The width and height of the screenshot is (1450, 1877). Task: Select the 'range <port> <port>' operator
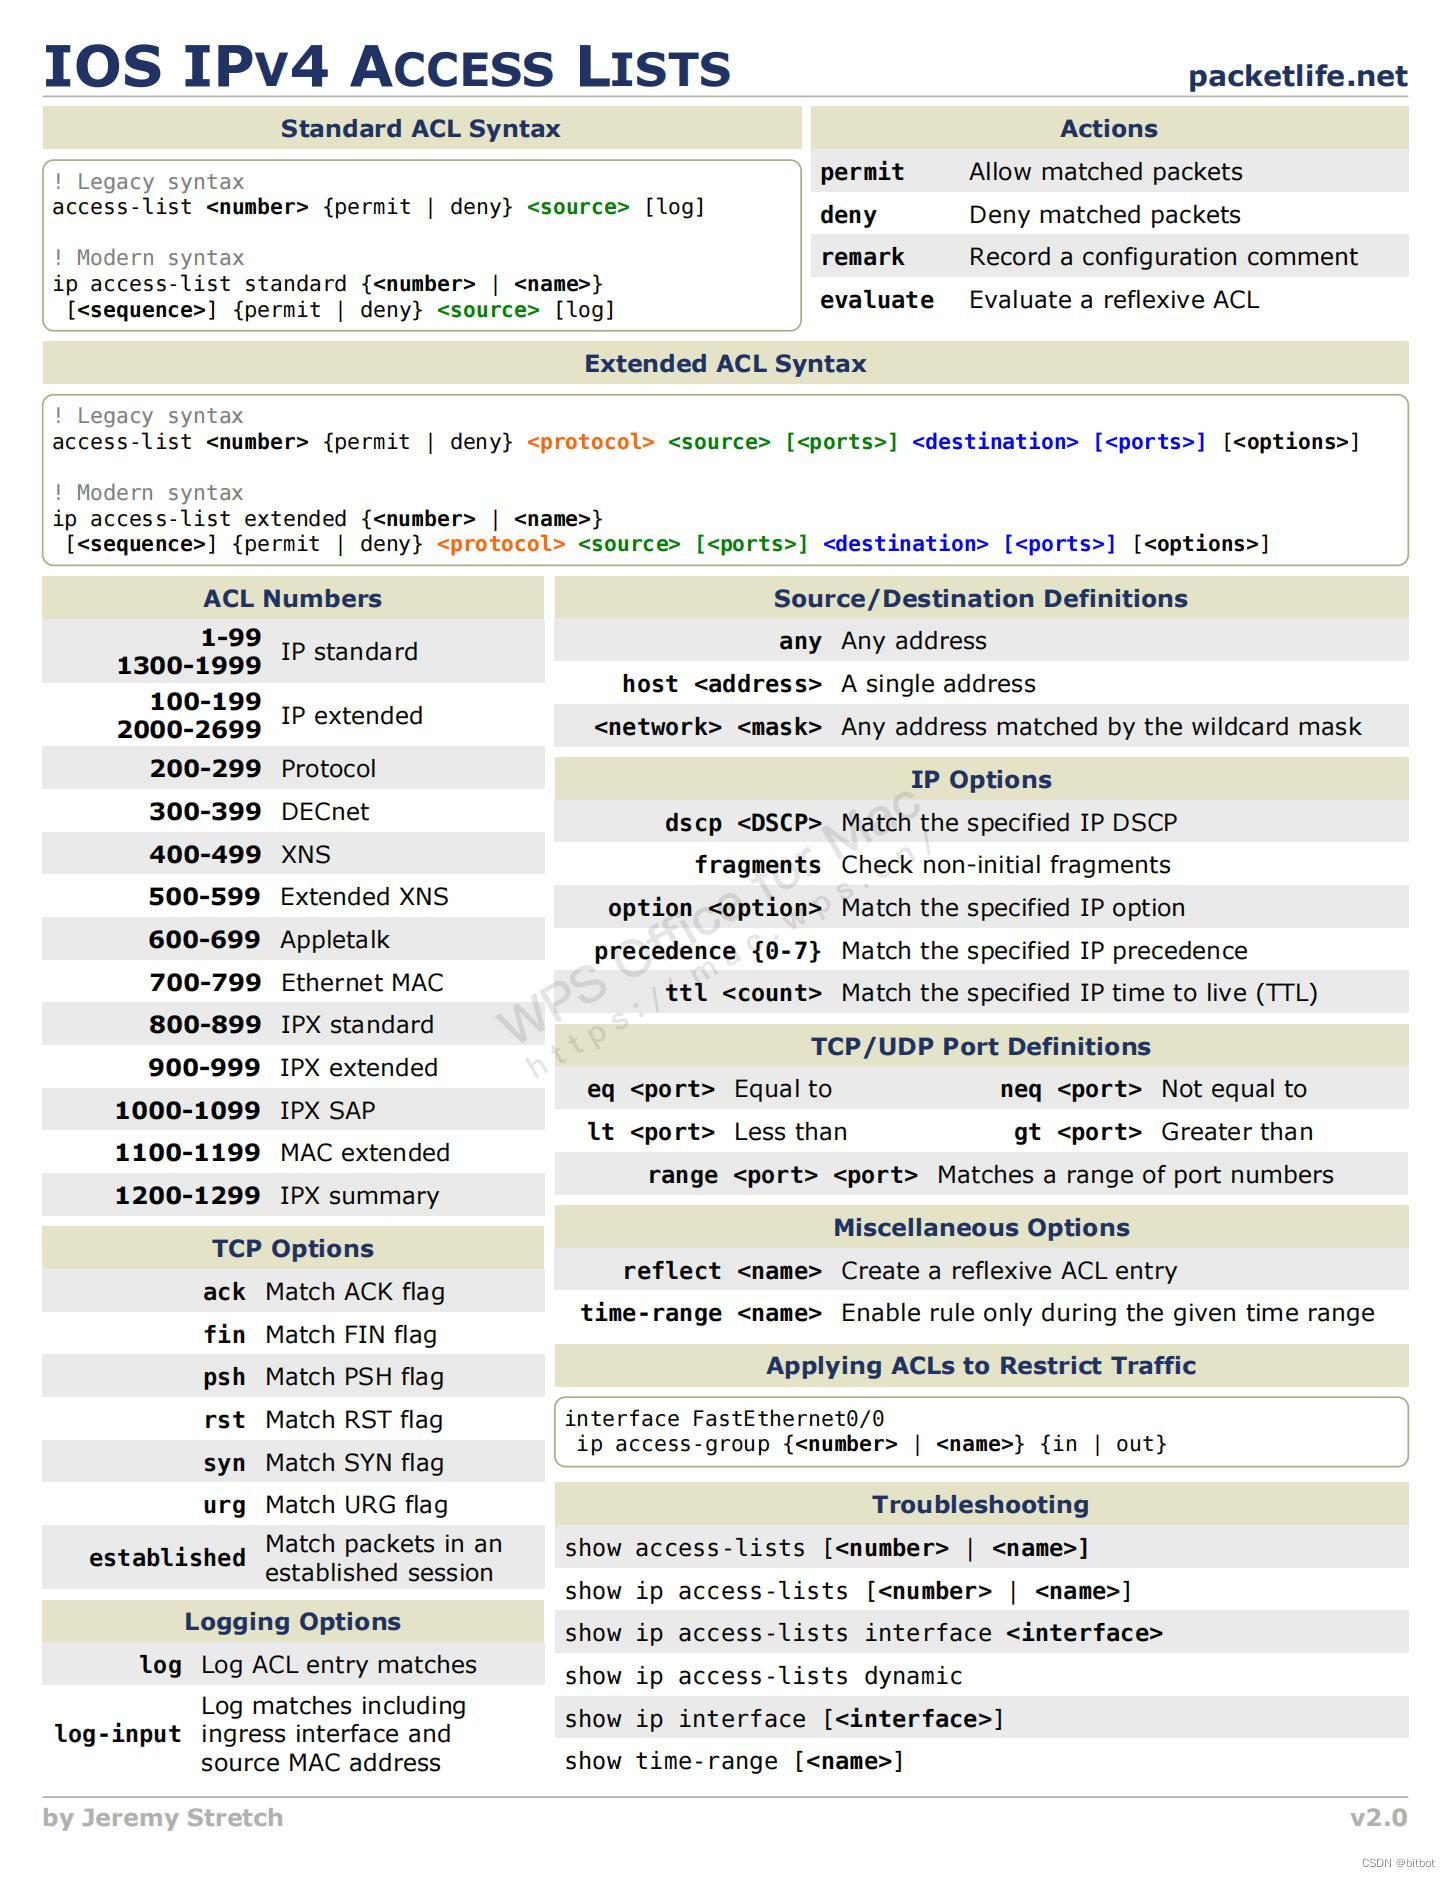(x=783, y=1175)
